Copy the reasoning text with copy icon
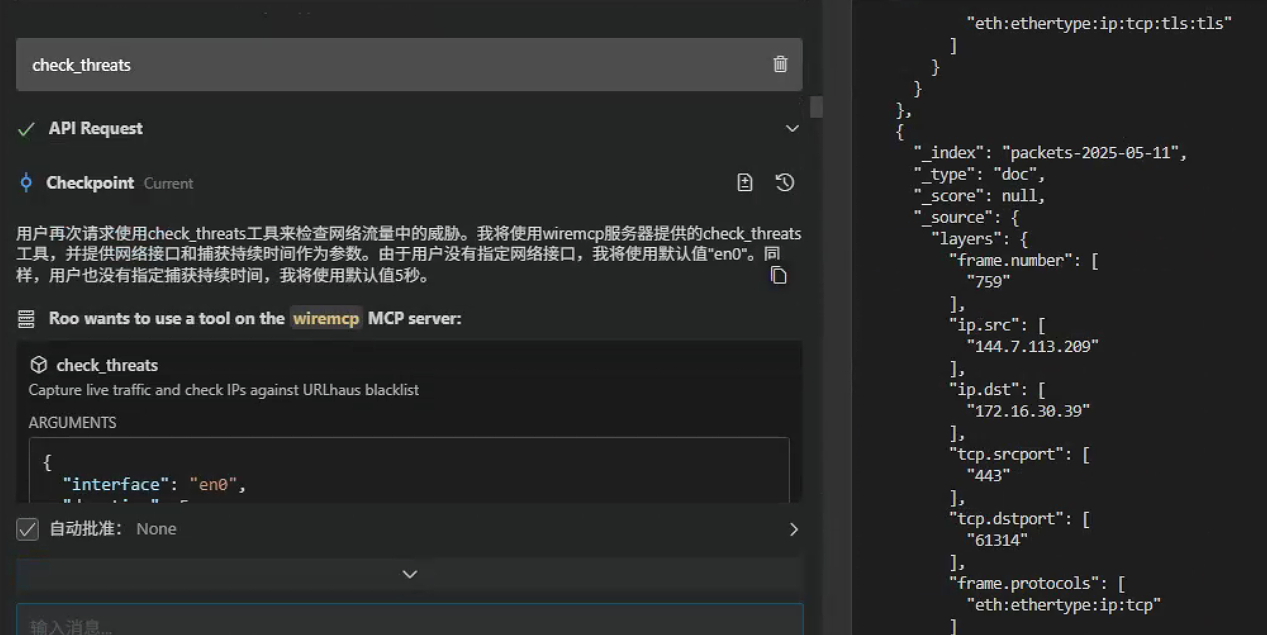1267x635 pixels. [779, 276]
